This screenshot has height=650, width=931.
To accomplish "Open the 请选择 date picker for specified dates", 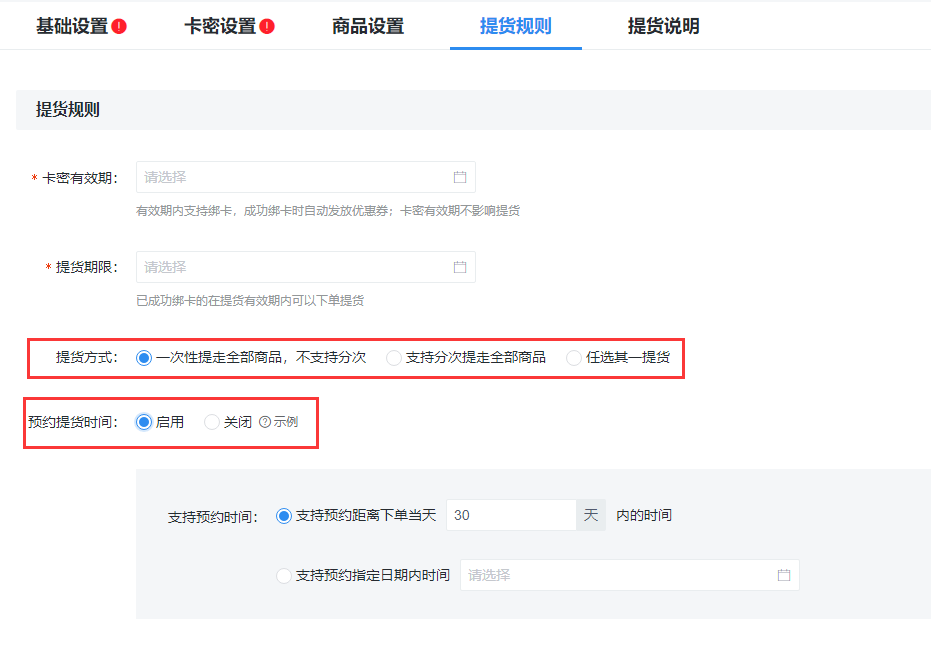I will [x=620, y=574].
